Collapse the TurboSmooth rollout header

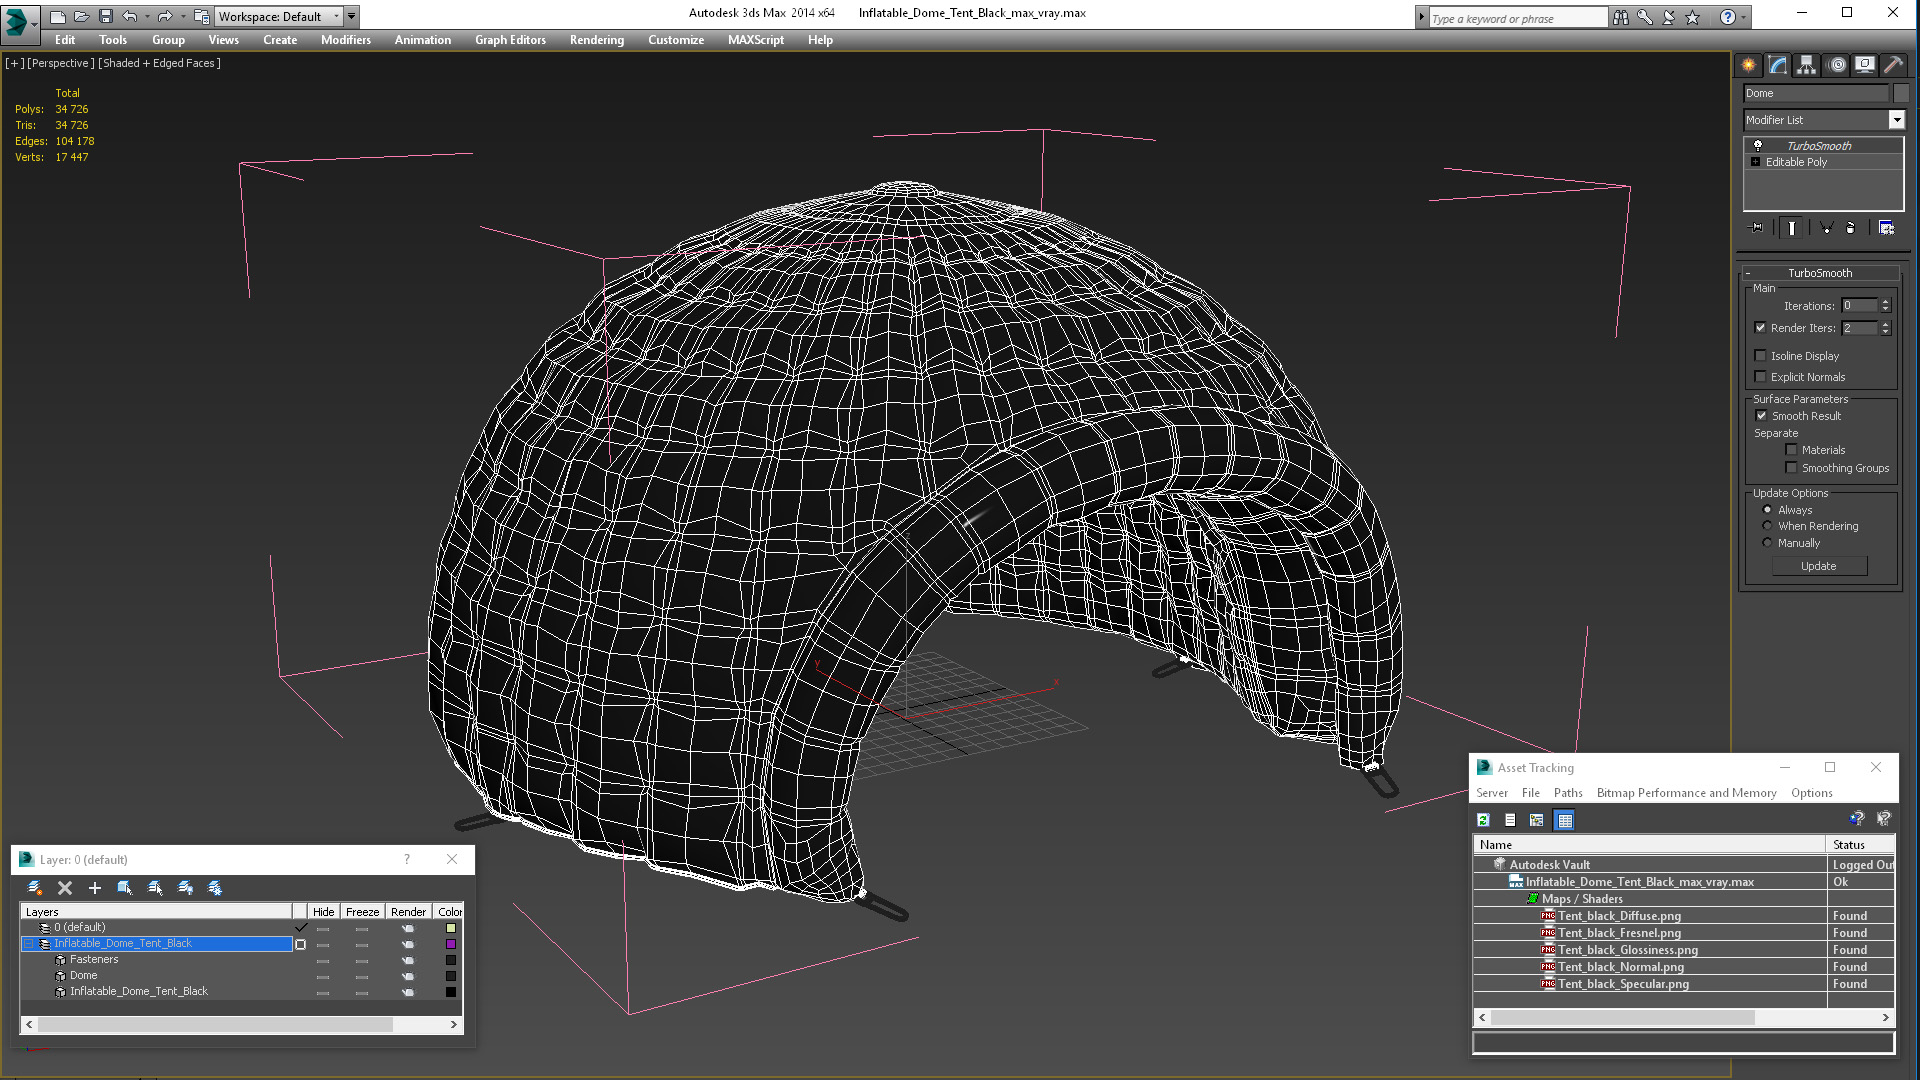coord(1820,273)
